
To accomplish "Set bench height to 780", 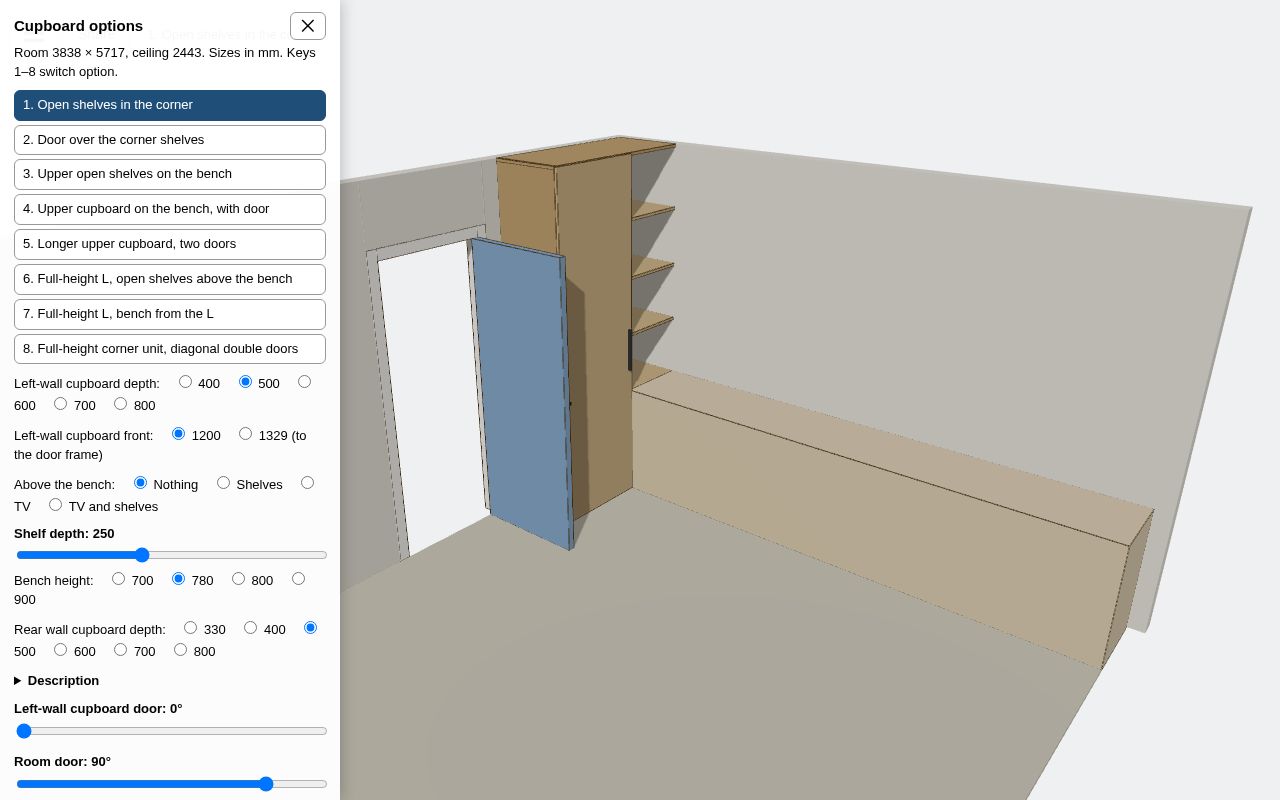I will point(178,579).
